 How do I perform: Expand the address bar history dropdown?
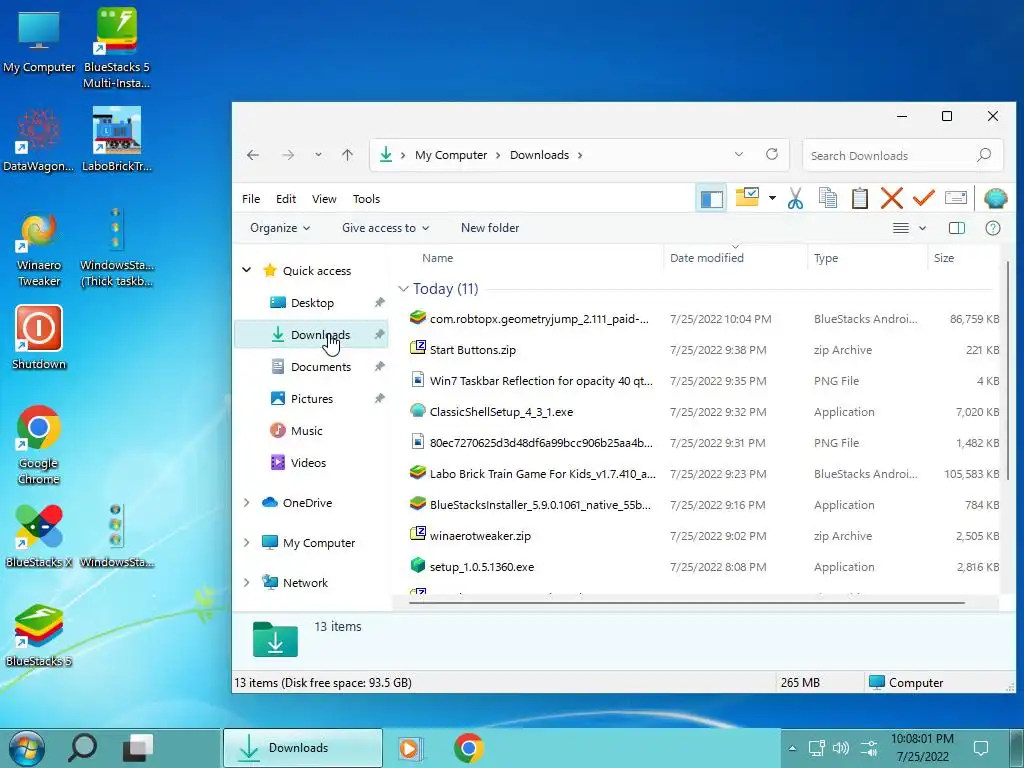pos(739,155)
